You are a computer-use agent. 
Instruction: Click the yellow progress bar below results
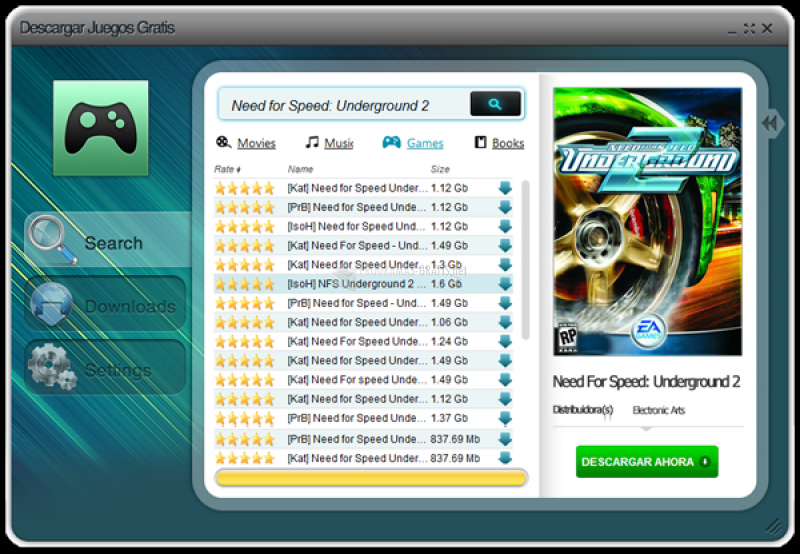coord(371,478)
